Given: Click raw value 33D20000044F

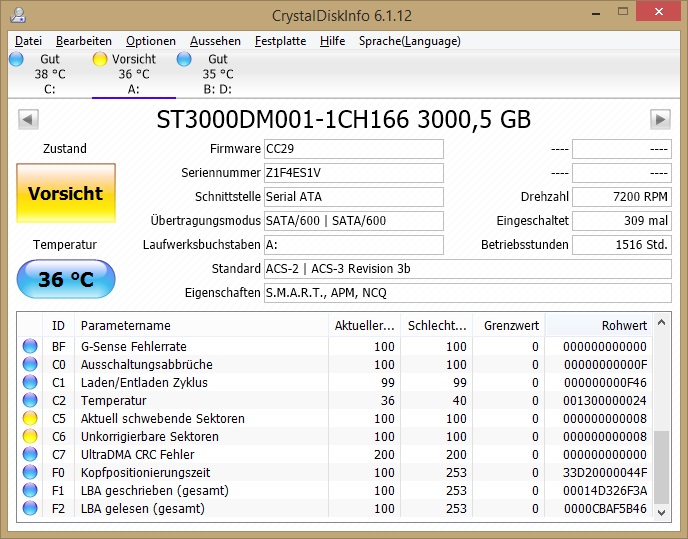Looking at the screenshot, I should (x=605, y=473).
